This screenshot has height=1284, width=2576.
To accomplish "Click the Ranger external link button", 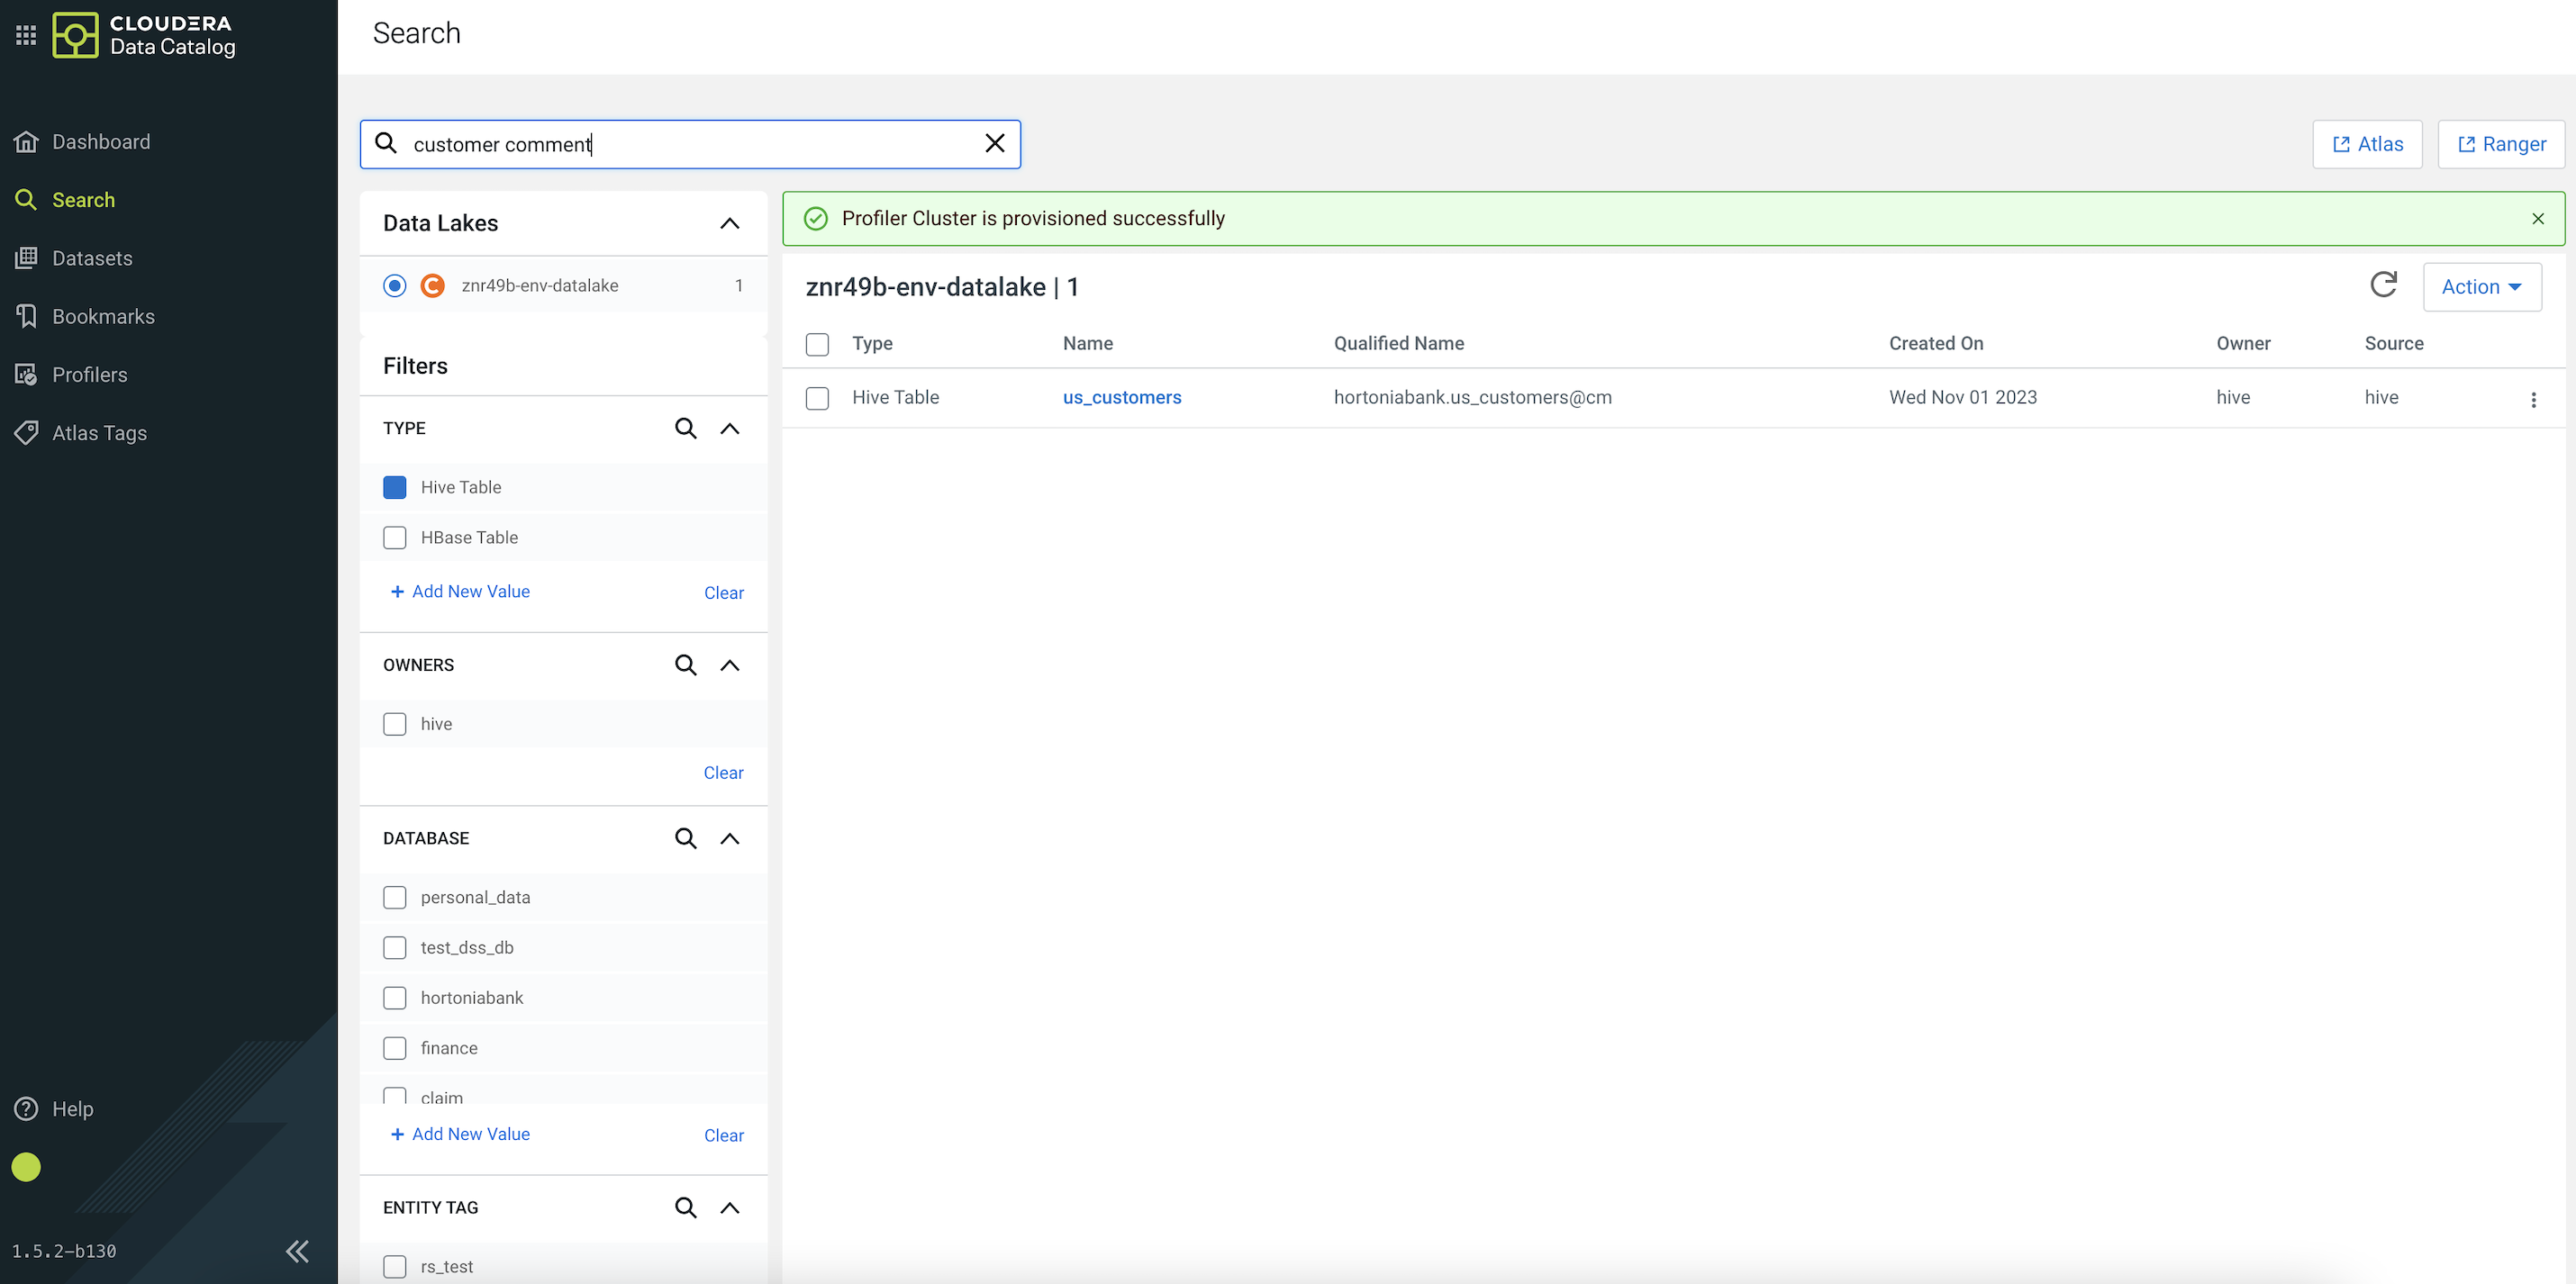I will 2501,144.
